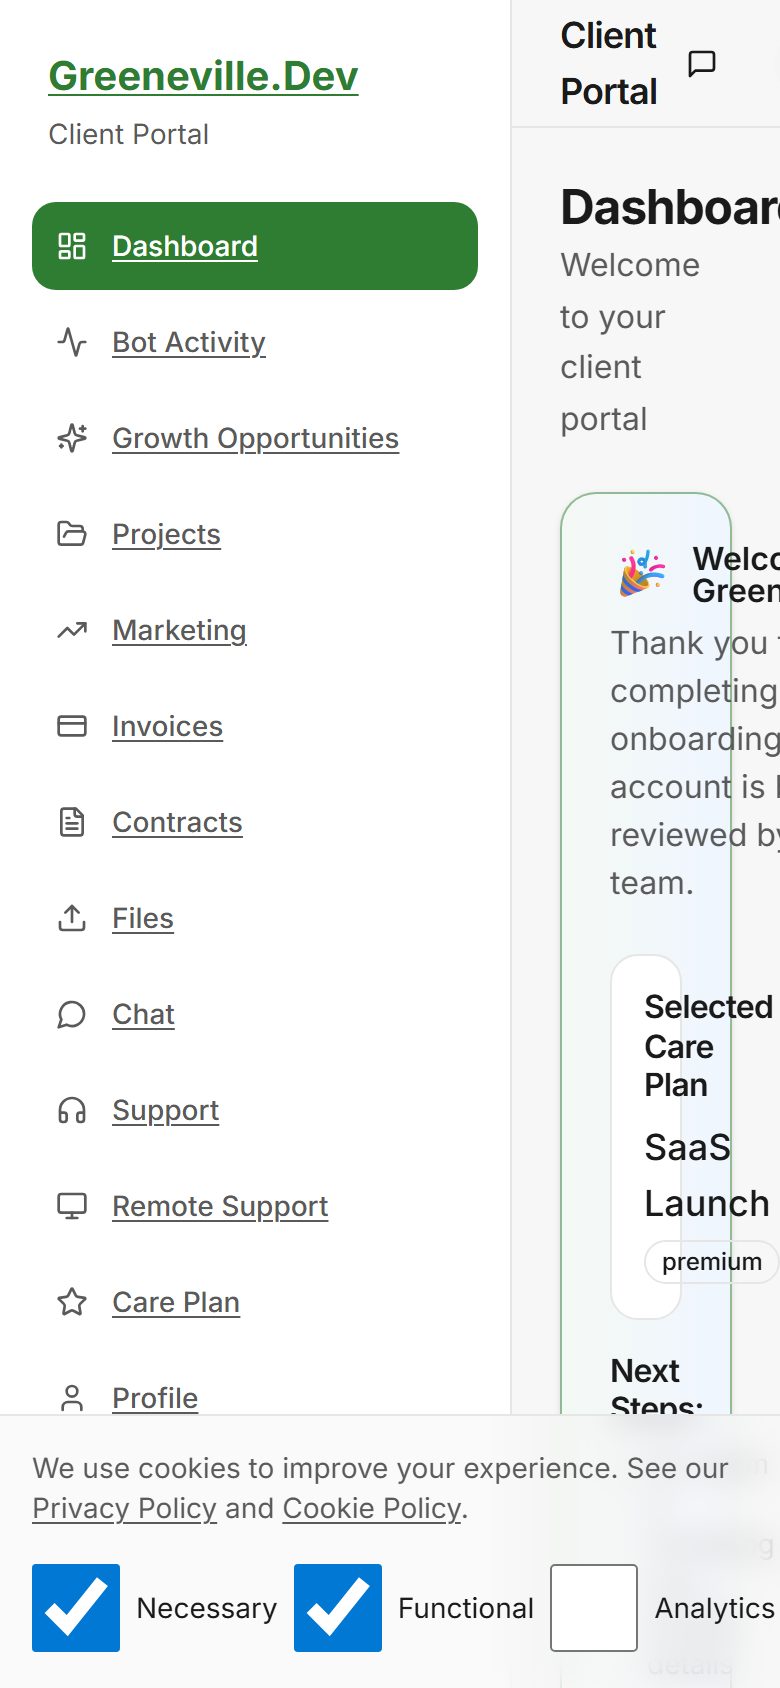Click the Growth Opportunities sparkle icon
Screen dimensions: 780x1688
click(72, 438)
